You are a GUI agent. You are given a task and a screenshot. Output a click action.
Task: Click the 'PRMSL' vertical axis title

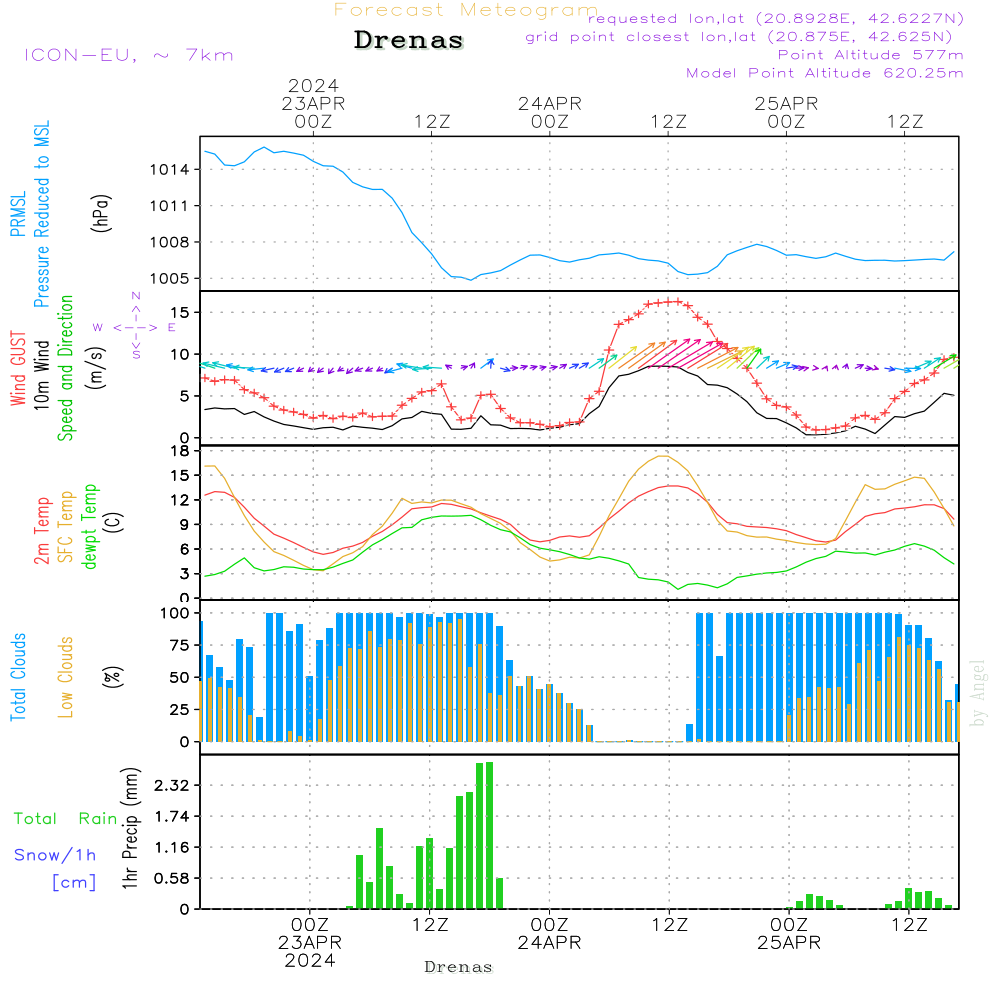(18, 214)
